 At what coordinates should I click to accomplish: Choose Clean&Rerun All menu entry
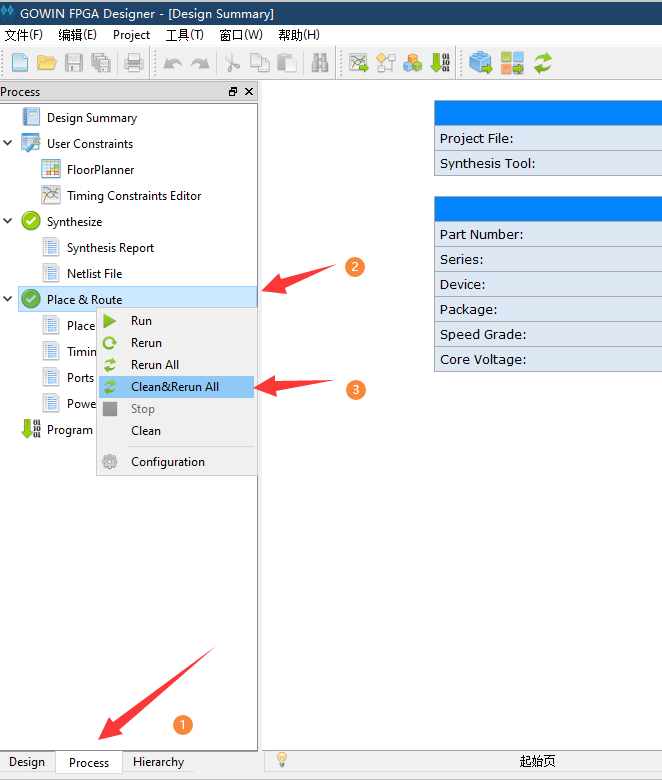coord(177,387)
